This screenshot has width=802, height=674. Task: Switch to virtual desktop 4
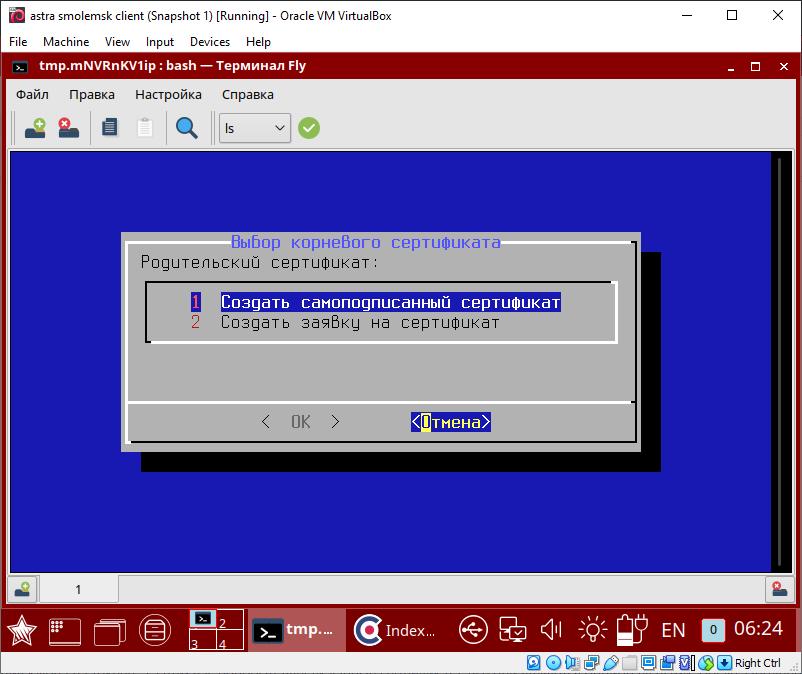click(x=230, y=639)
